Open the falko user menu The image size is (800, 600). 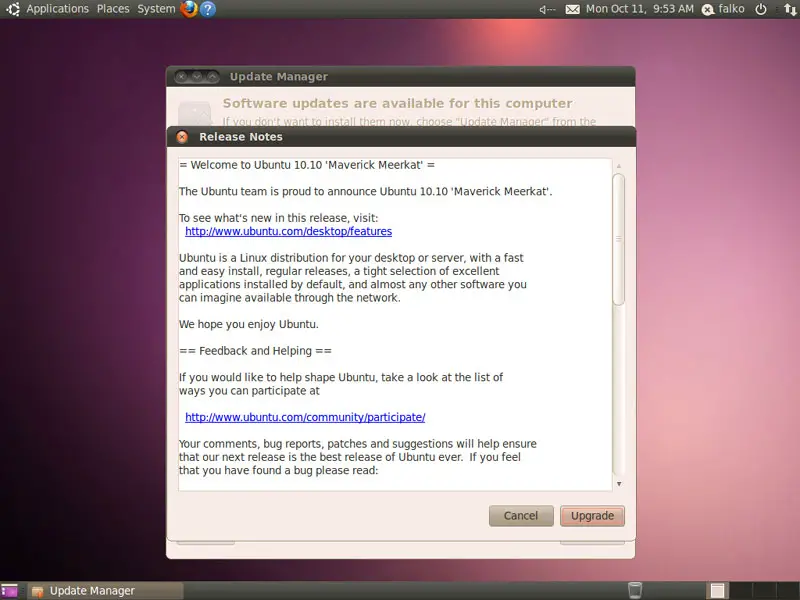(732, 9)
